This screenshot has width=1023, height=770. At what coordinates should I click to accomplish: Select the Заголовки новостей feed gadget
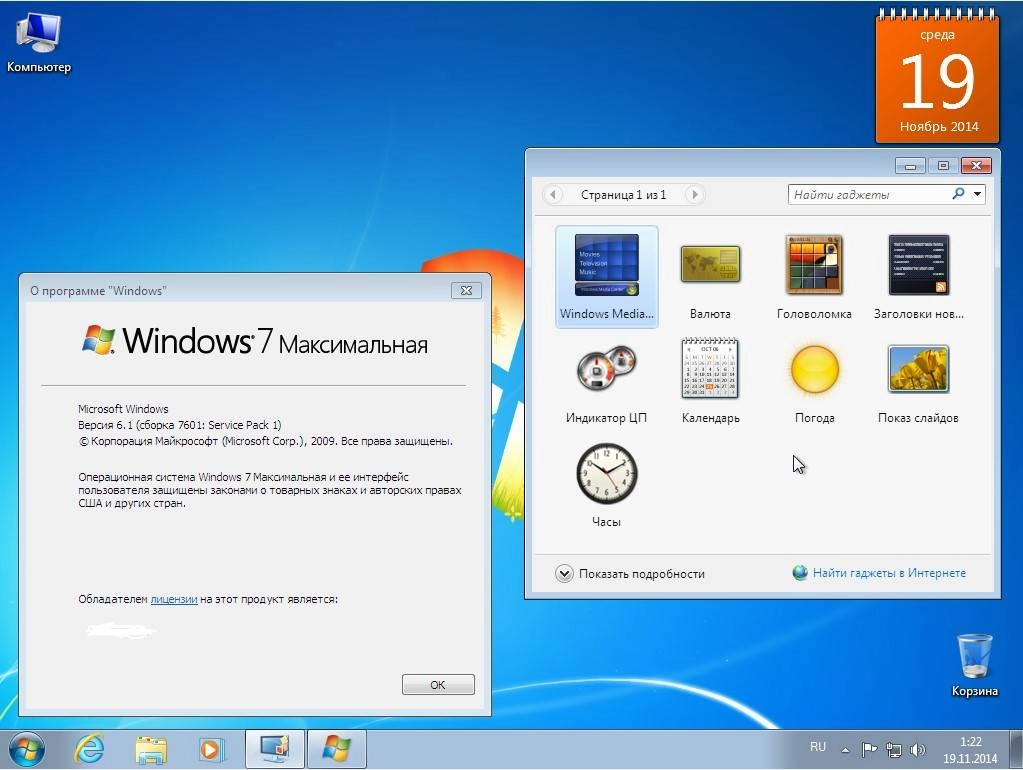point(919,277)
